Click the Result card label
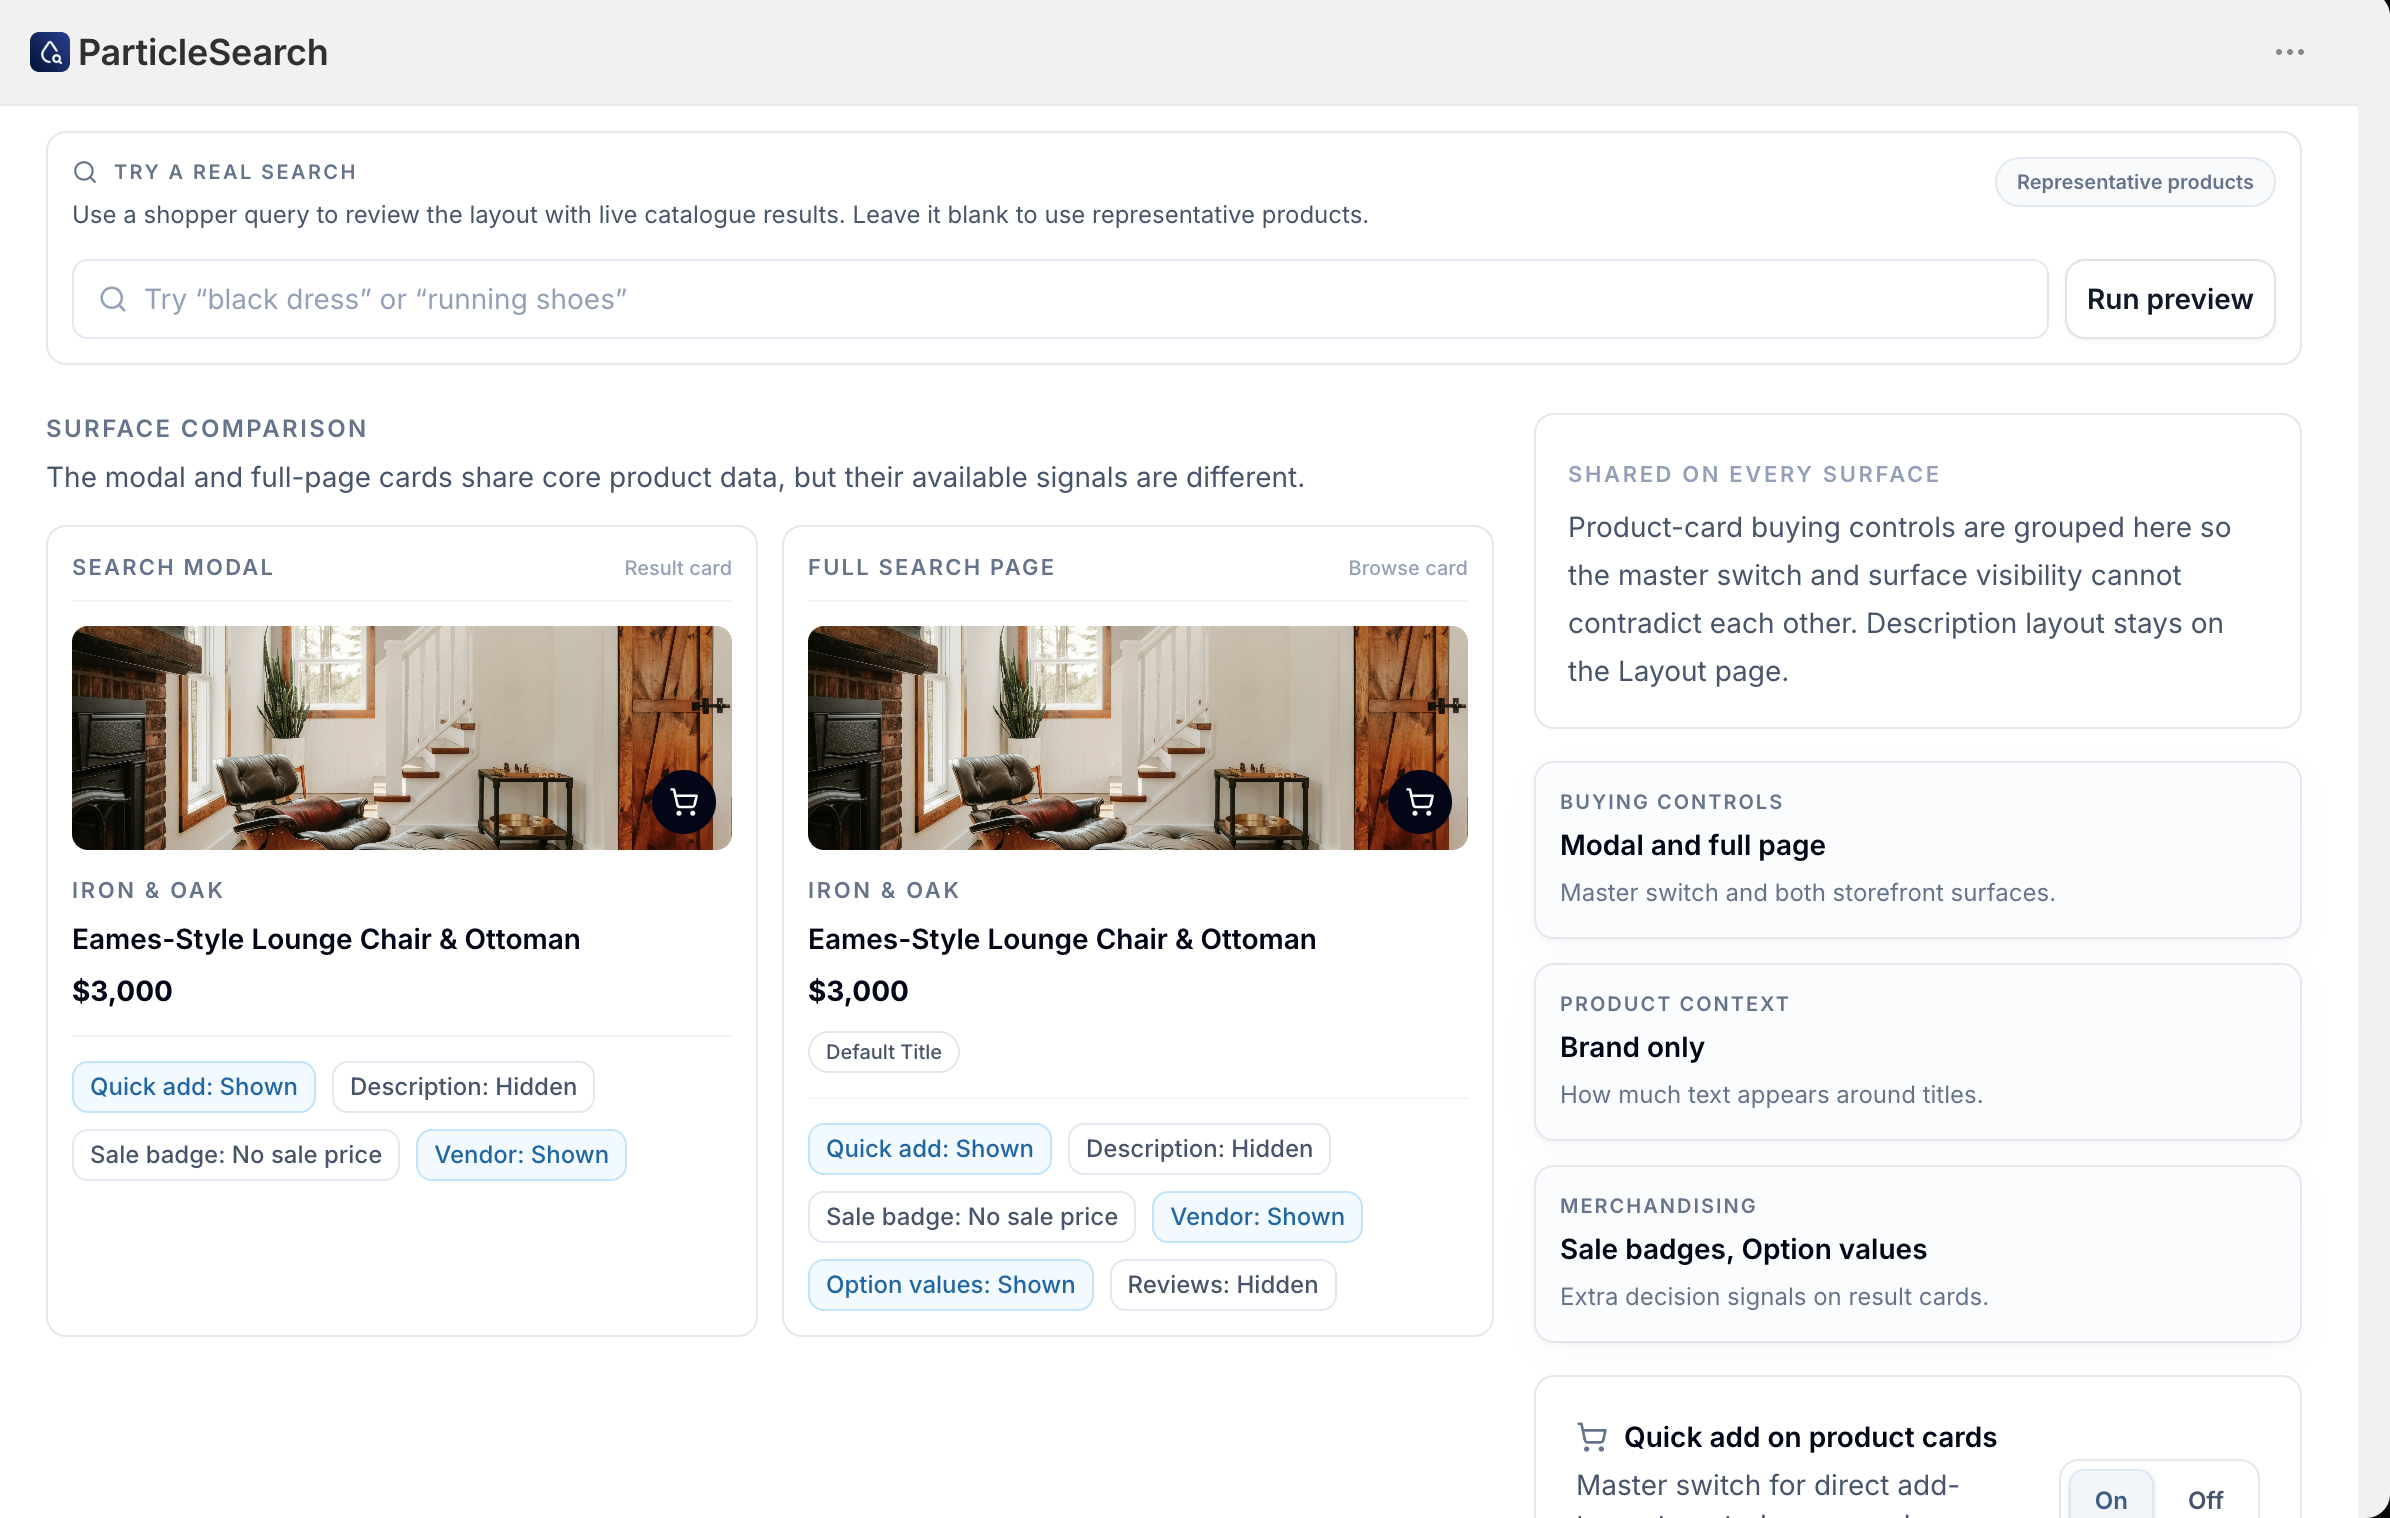The image size is (2390, 1518). tap(678, 568)
